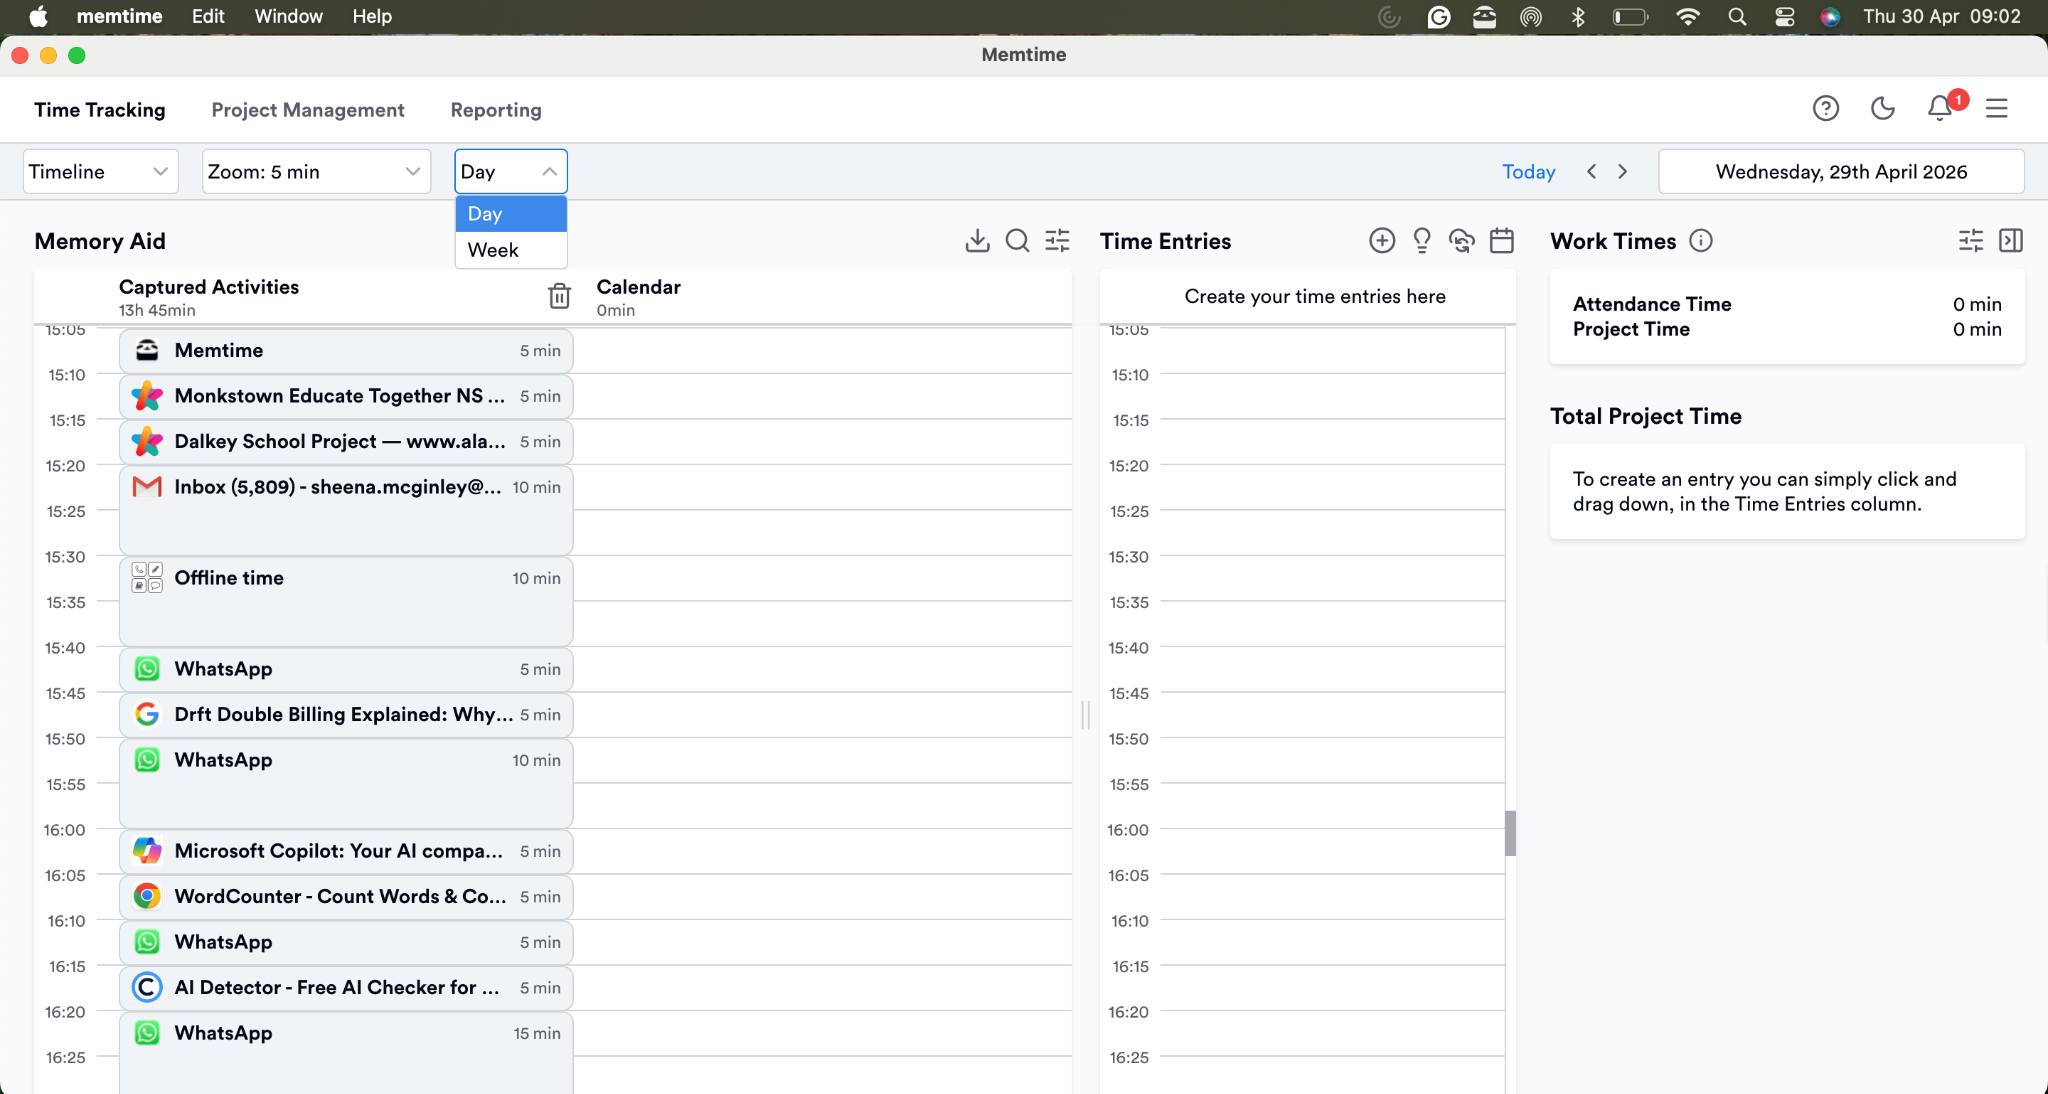Switch to Project Management tab
This screenshot has width=2048, height=1094.
[x=308, y=110]
